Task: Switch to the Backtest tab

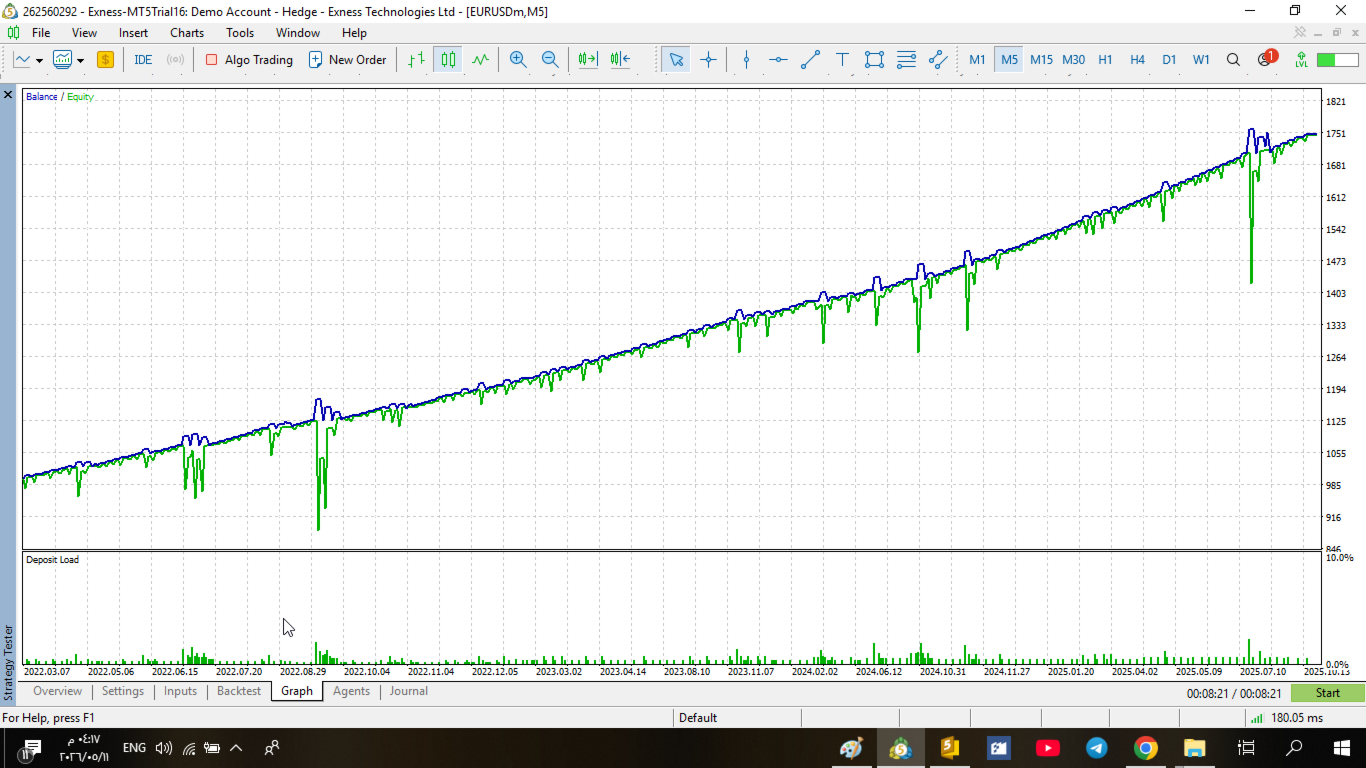Action: [x=238, y=691]
